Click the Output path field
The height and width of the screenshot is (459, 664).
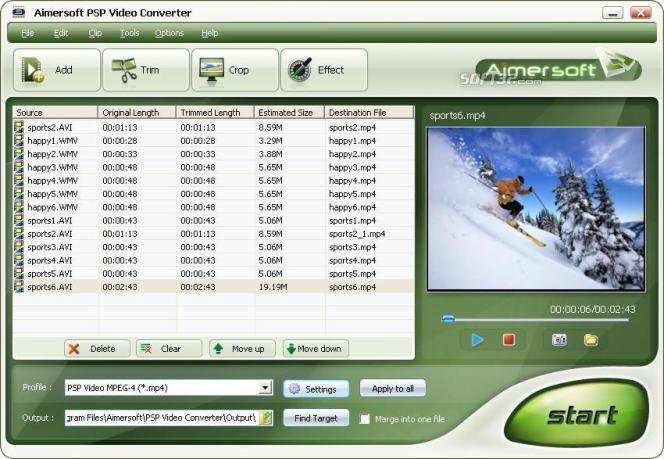(162, 418)
